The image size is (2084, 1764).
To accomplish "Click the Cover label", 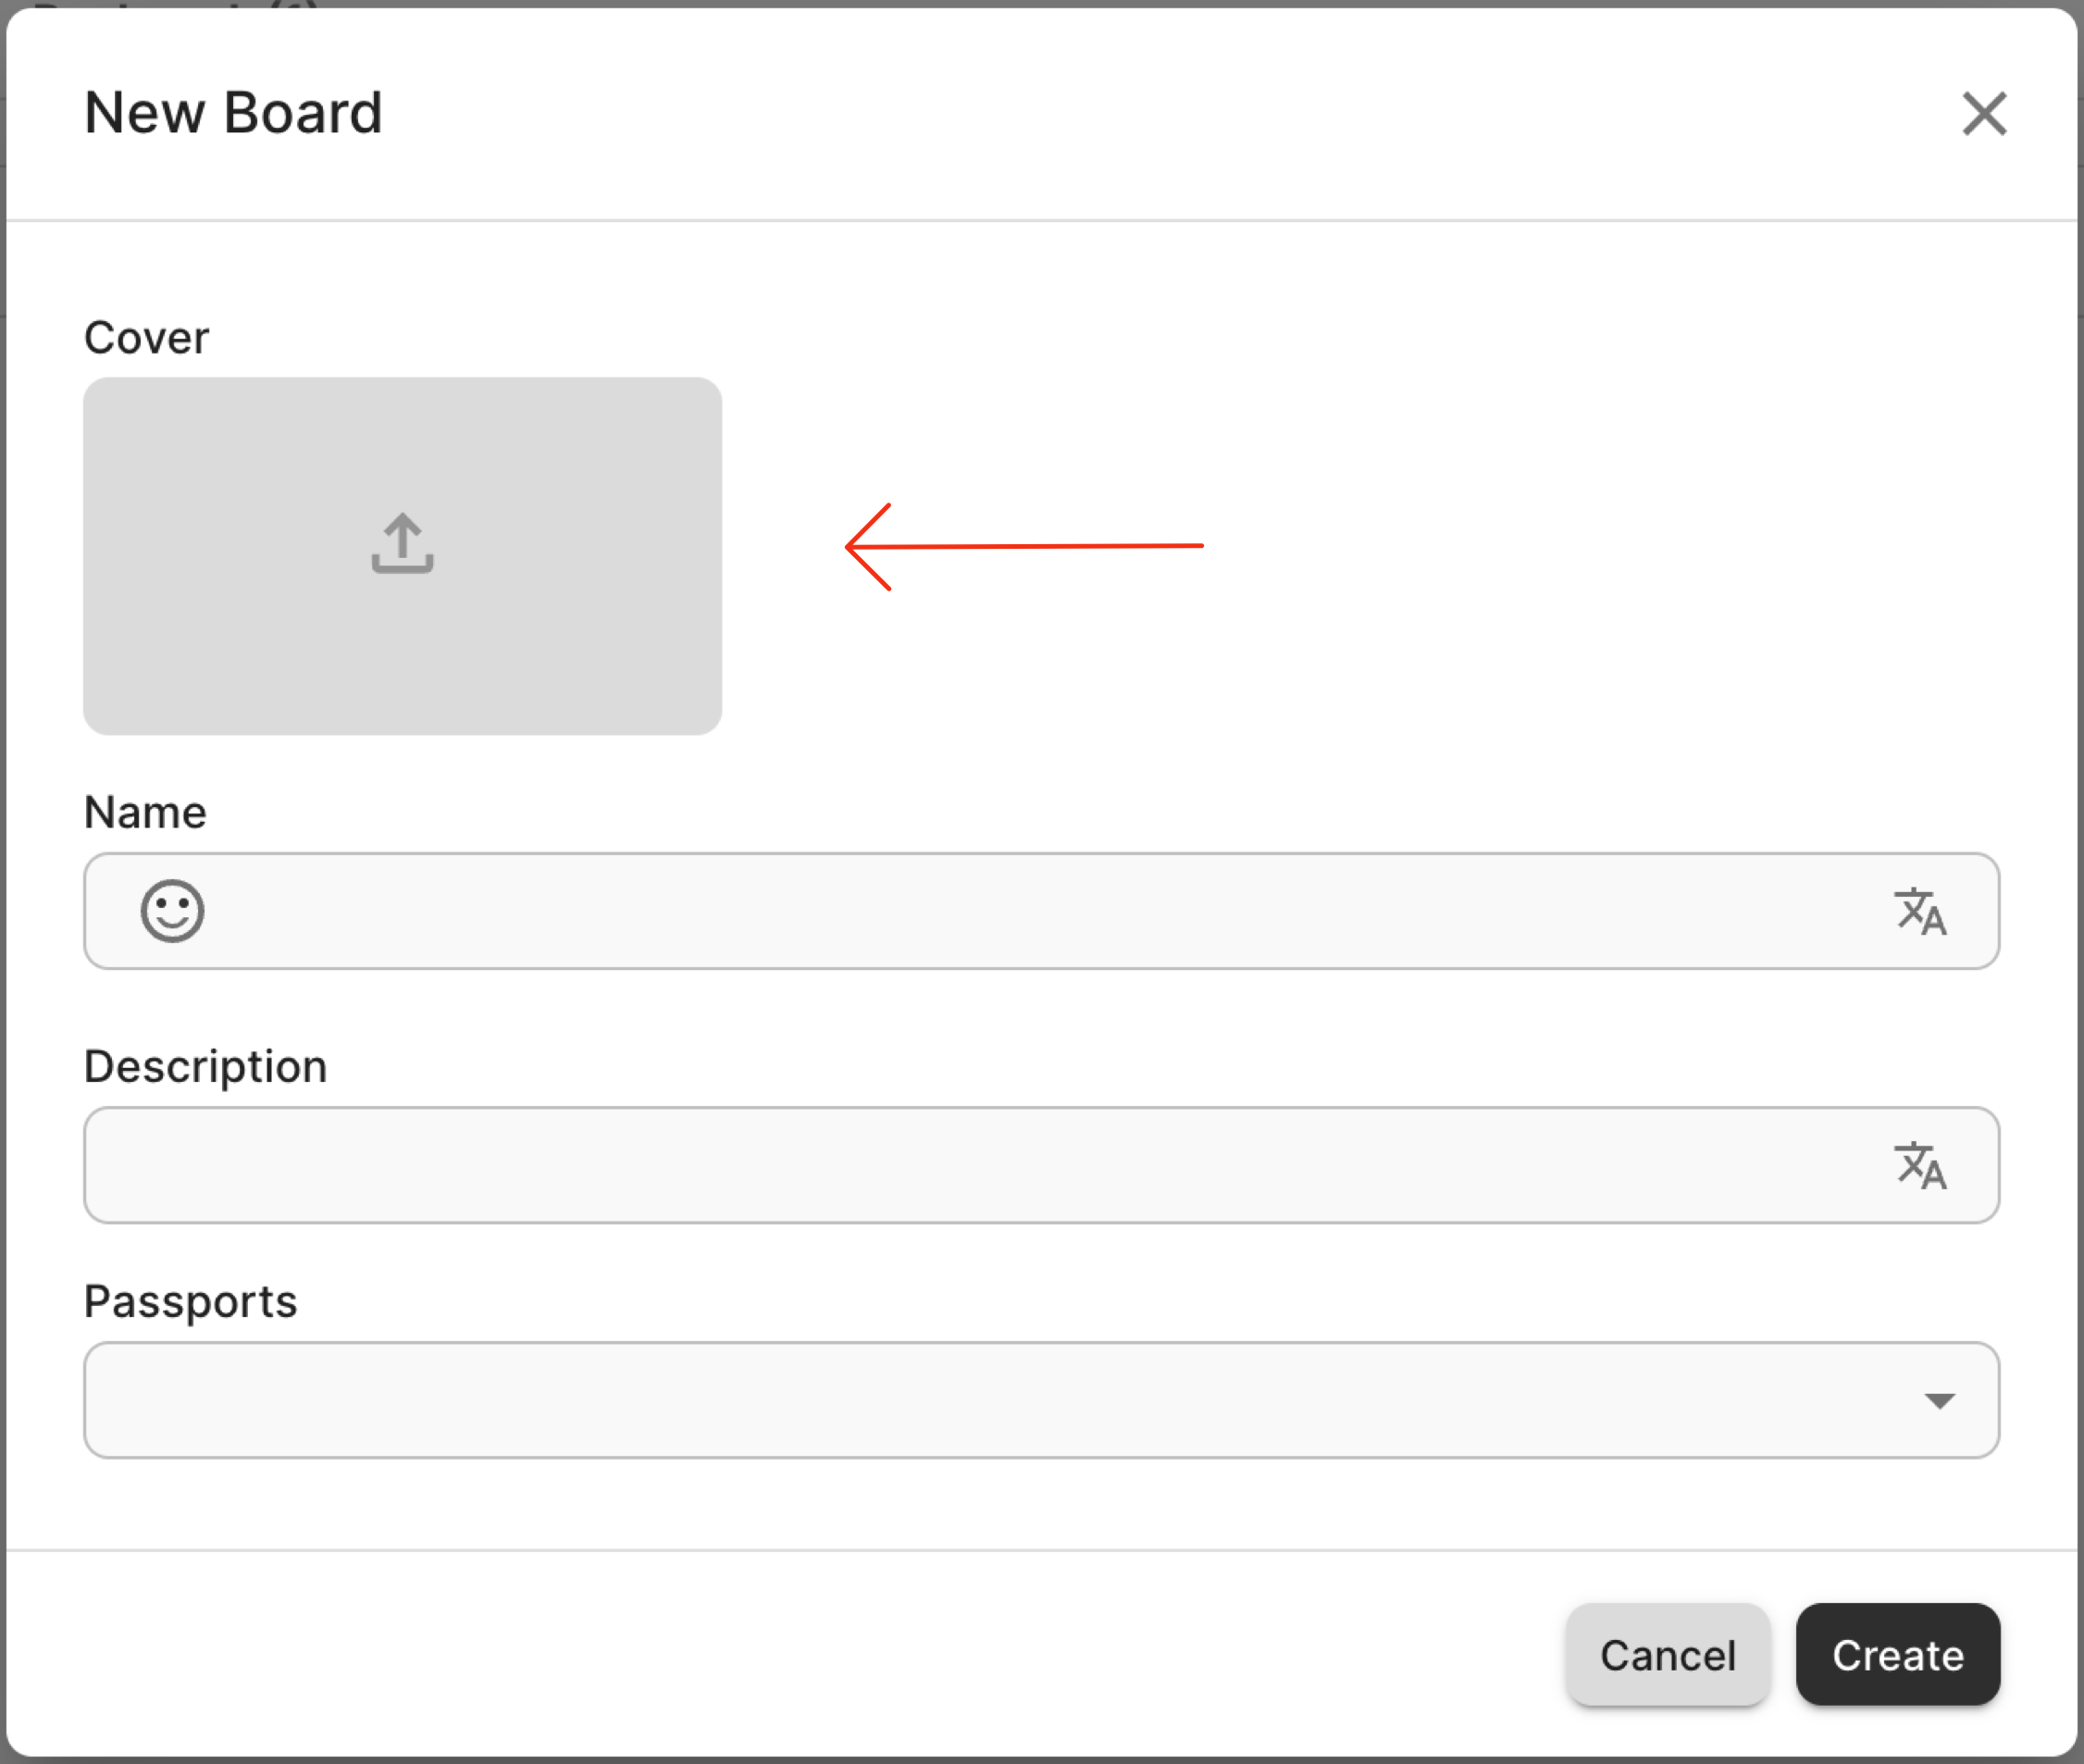I will 147,338.
